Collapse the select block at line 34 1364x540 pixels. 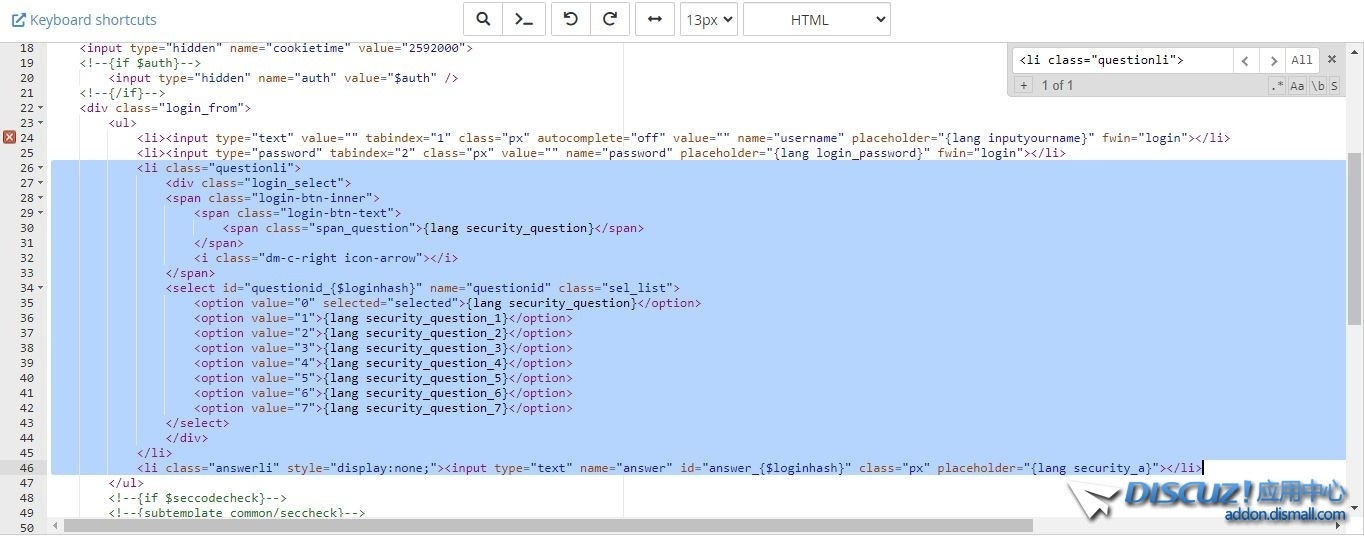(40, 288)
